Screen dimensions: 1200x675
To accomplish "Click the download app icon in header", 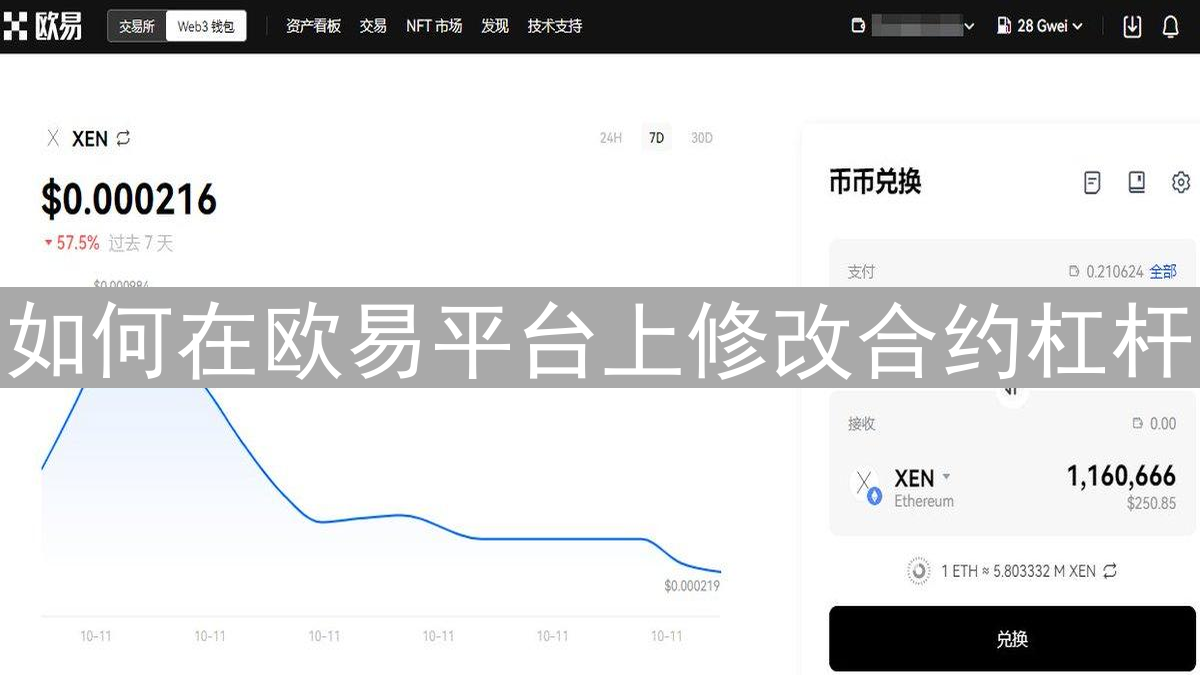I will 1132,27.
